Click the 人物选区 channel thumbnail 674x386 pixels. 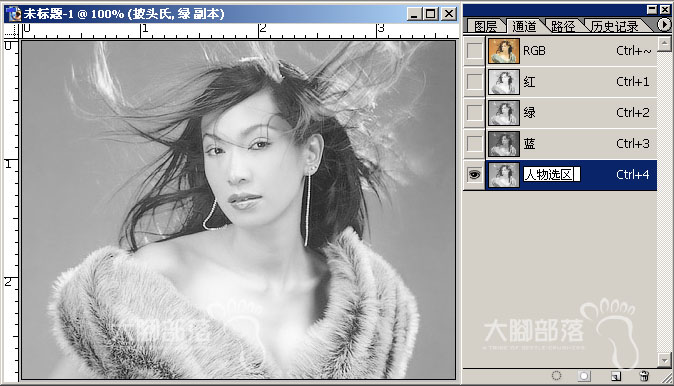tap(503, 175)
